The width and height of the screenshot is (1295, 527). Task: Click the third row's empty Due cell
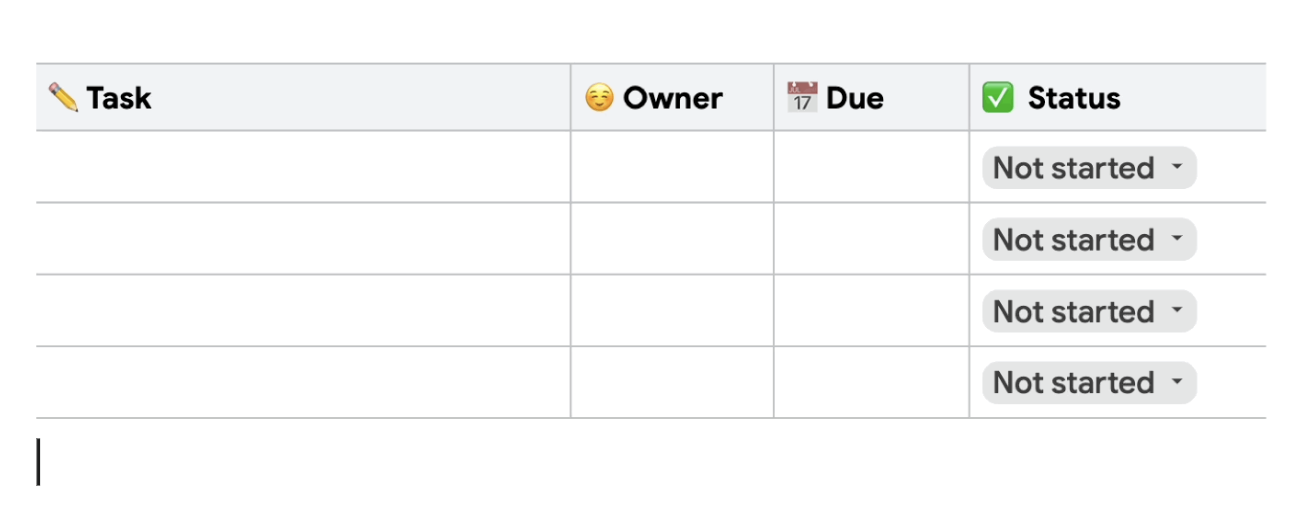click(x=871, y=311)
